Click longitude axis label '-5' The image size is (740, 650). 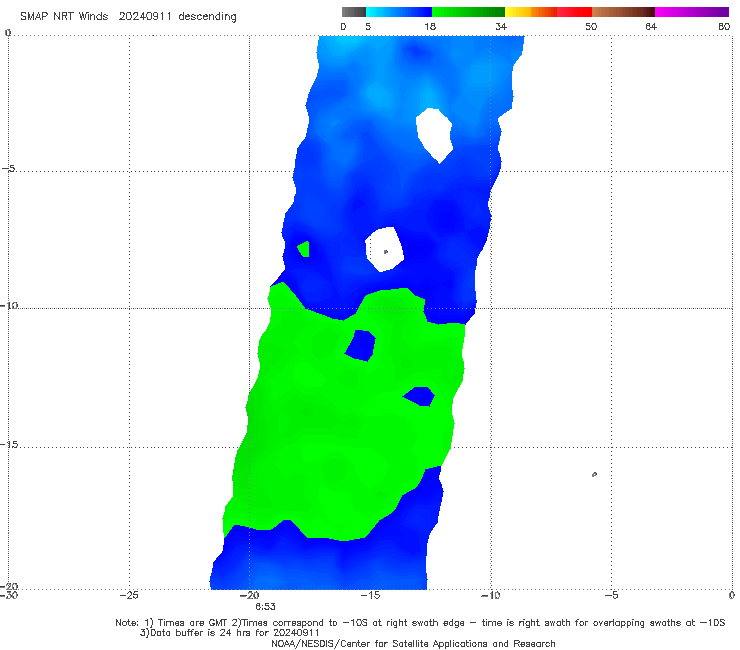point(611,596)
